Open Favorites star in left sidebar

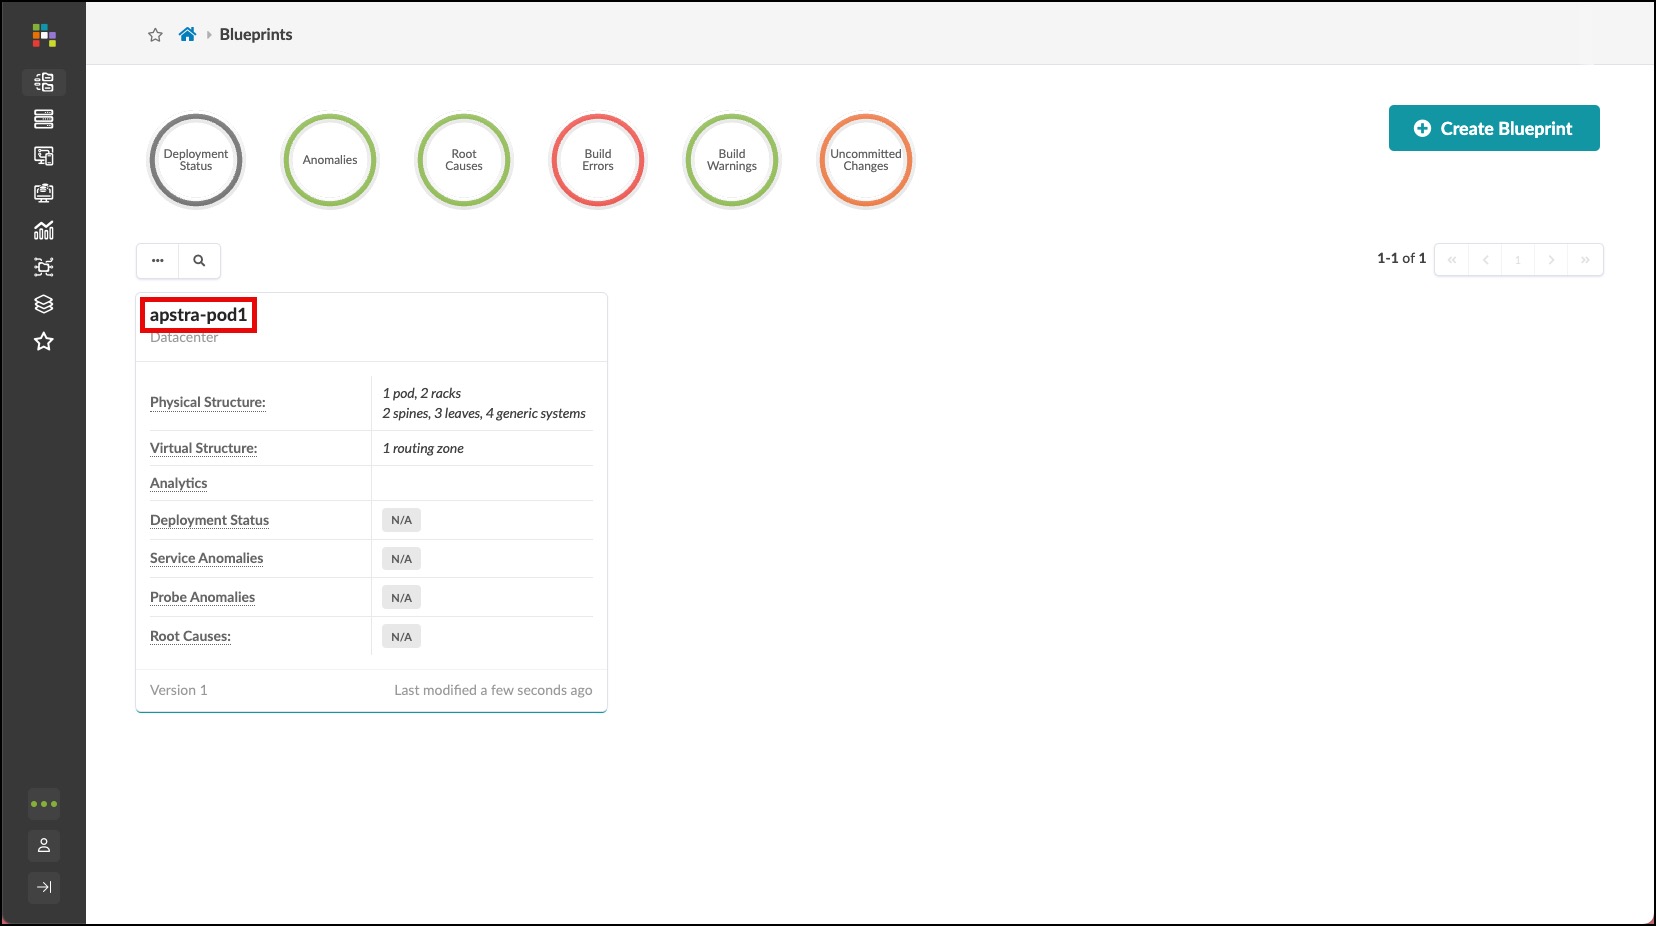tap(44, 342)
